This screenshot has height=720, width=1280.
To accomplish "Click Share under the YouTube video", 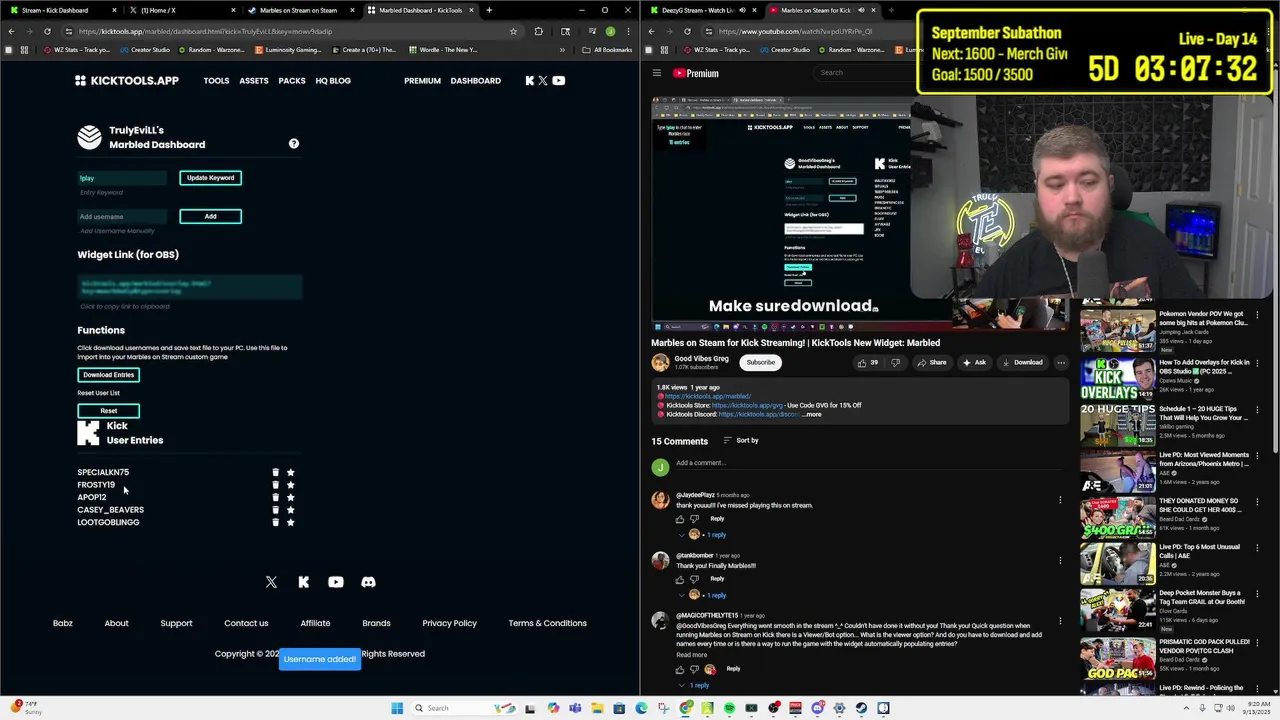I will 931,362.
